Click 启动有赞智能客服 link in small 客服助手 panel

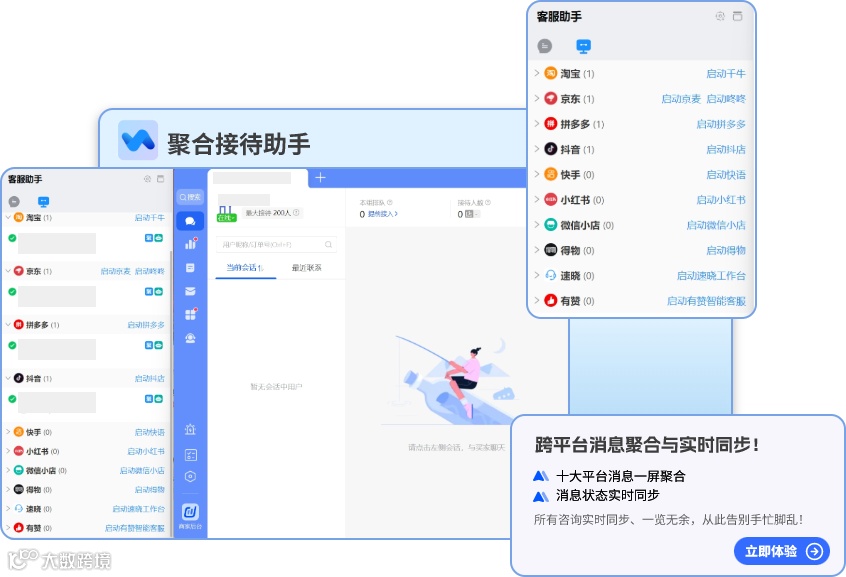tap(134, 528)
